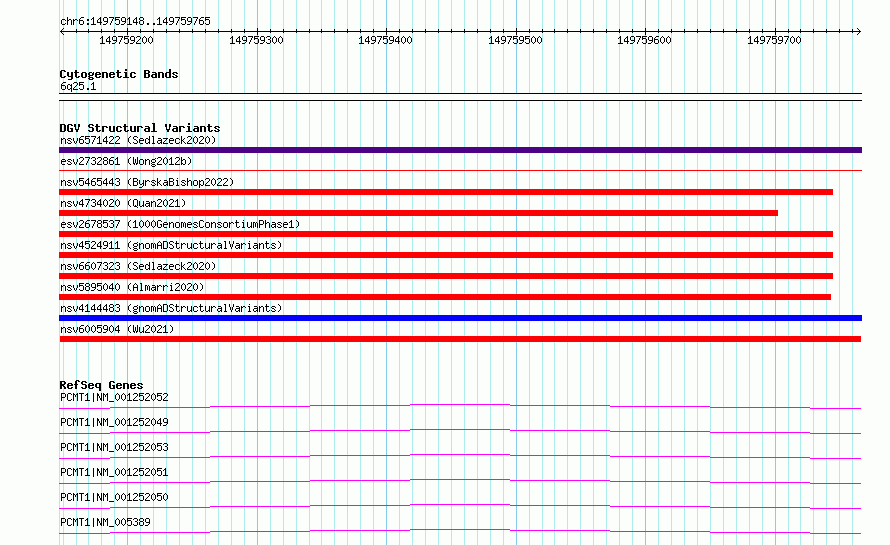Click ruler position 149759400
This screenshot has width=890, height=545.
[385, 40]
